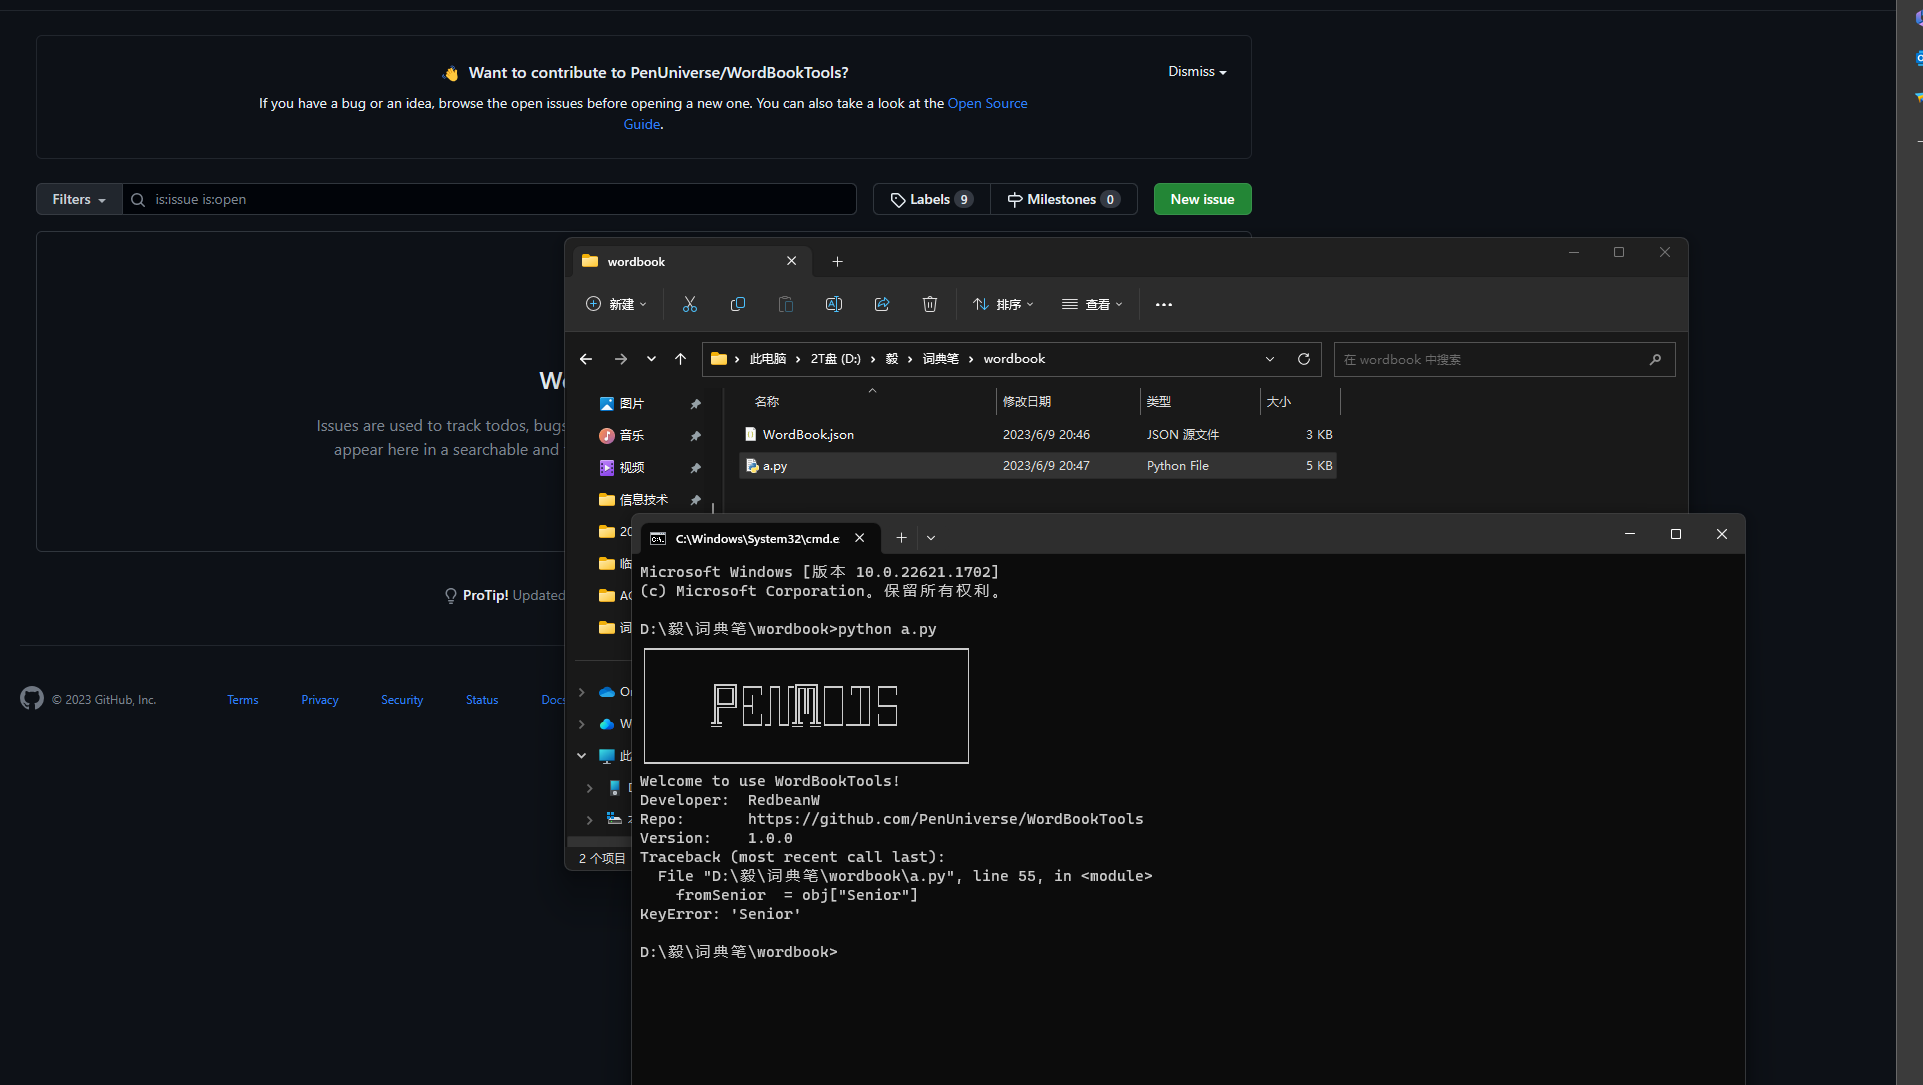The height and width of the screenshot is (1085, 1923).
Task: Select the Rename icon in Explorer toolbar
Action: tap(833, 304)
